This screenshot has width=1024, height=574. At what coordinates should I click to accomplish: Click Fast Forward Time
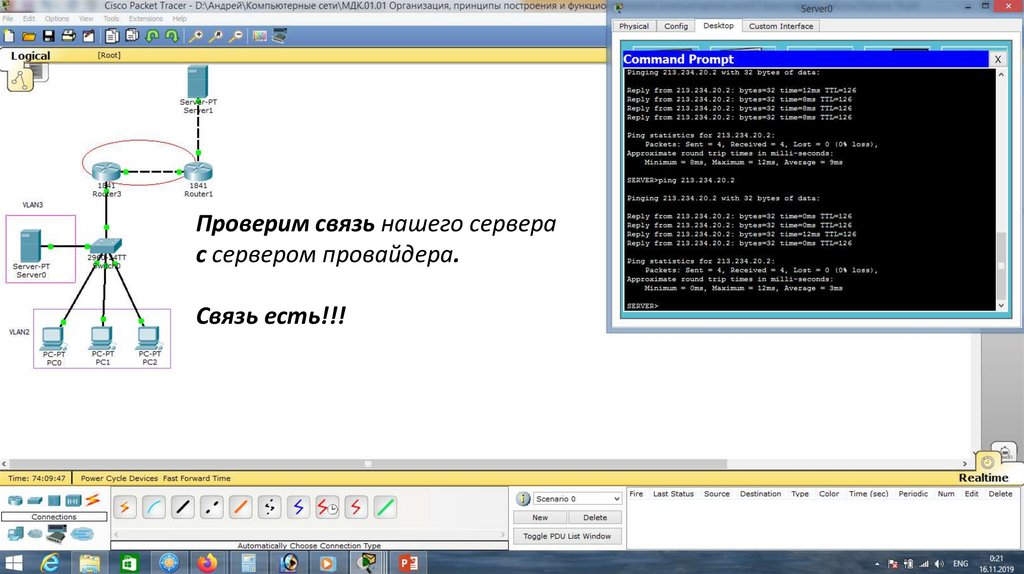click(197, 478)
